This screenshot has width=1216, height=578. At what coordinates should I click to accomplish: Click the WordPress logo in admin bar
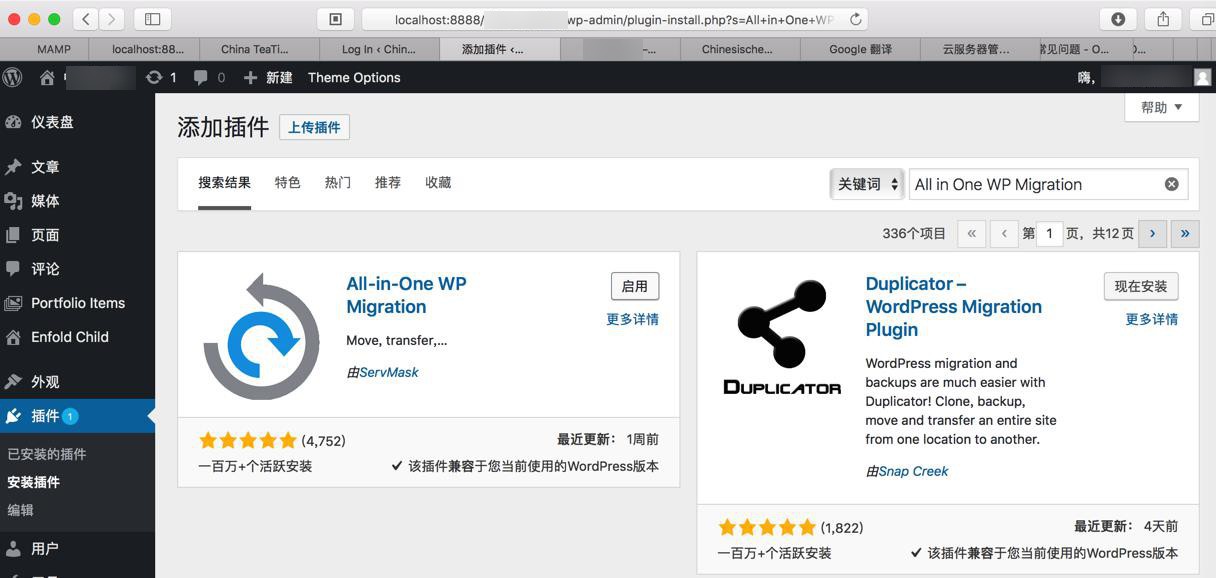pos(12,77)
